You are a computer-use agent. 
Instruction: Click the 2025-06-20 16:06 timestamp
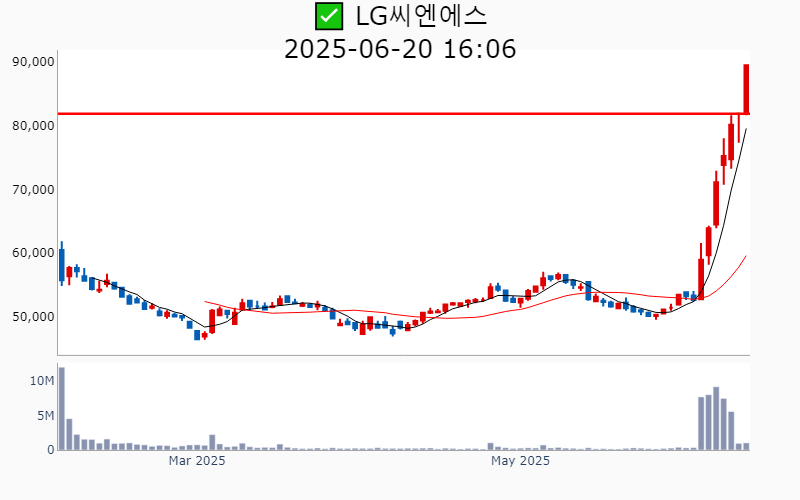[400, 49]
